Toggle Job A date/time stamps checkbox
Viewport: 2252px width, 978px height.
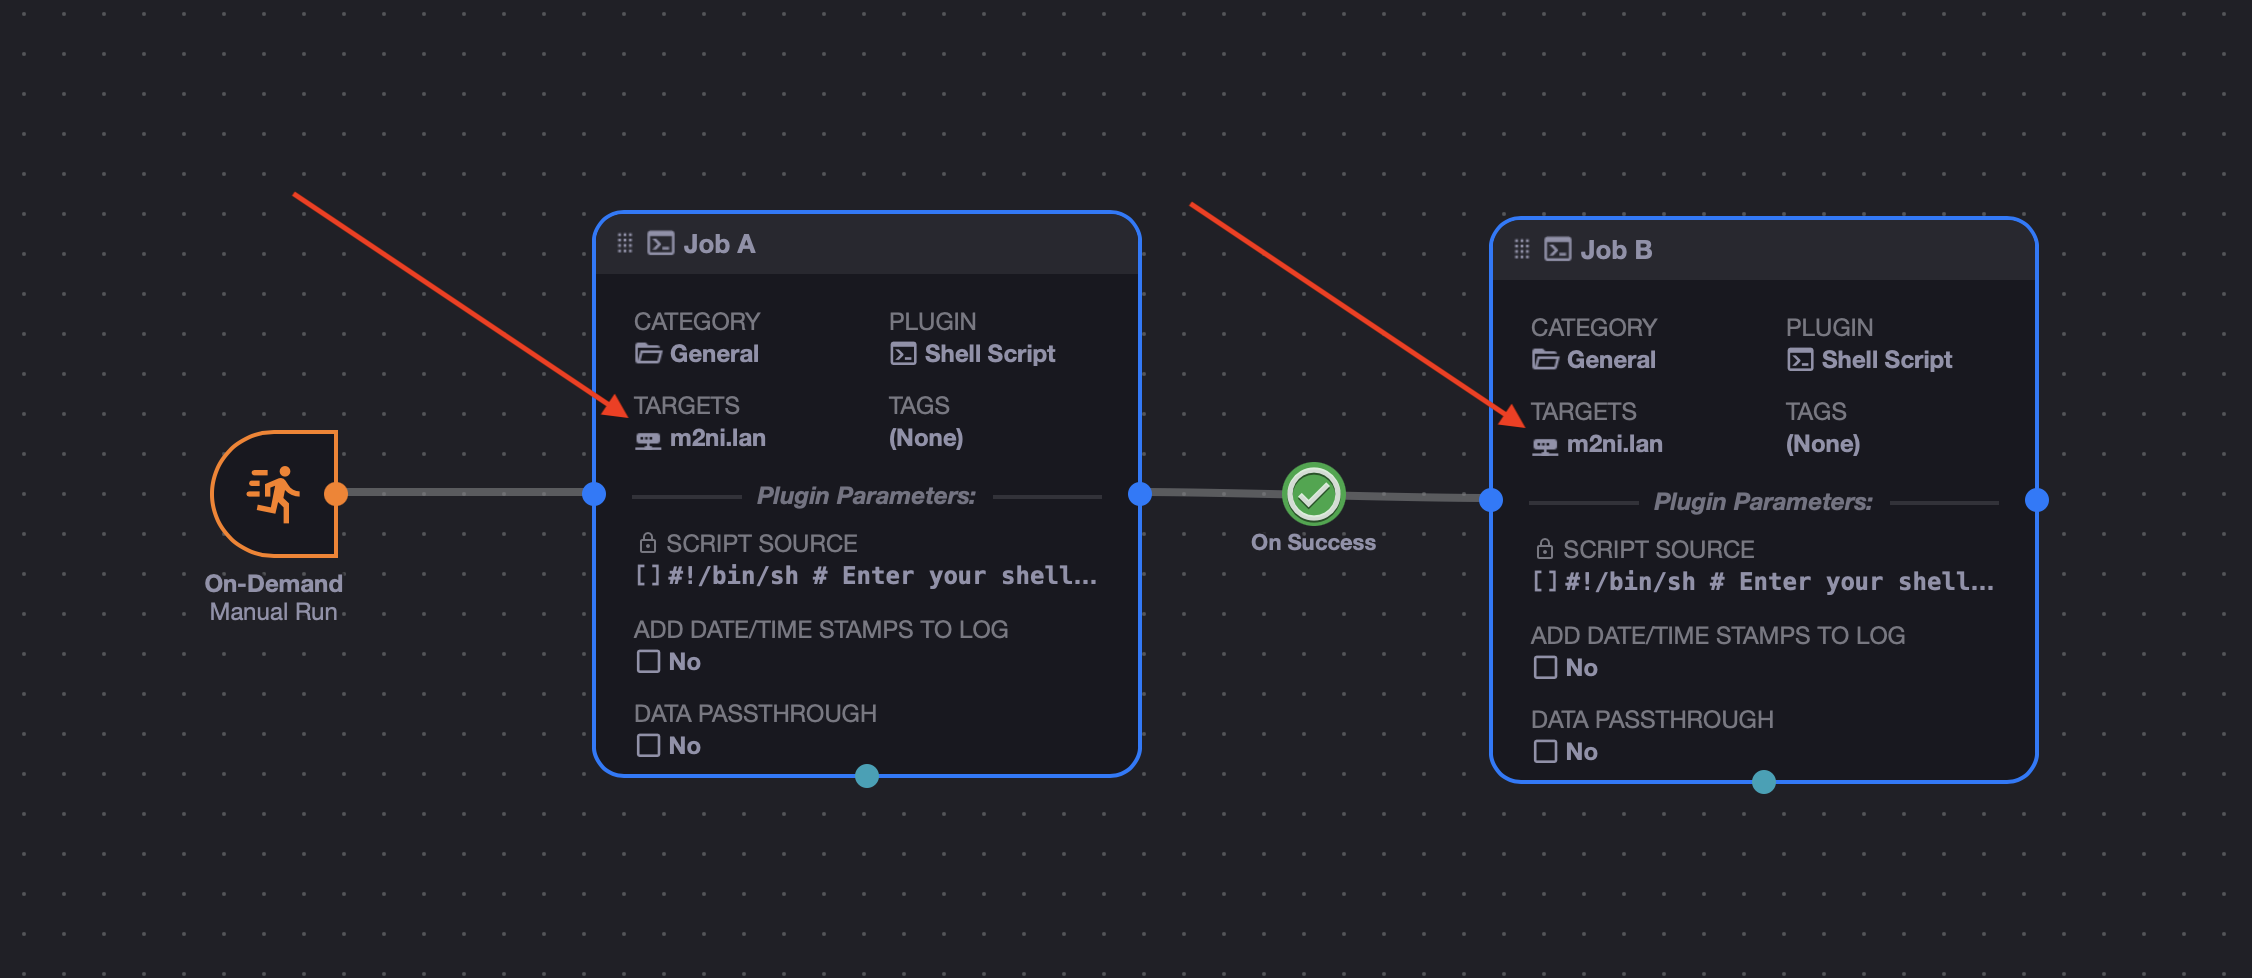pyautogui.click(x=648, y=662)
